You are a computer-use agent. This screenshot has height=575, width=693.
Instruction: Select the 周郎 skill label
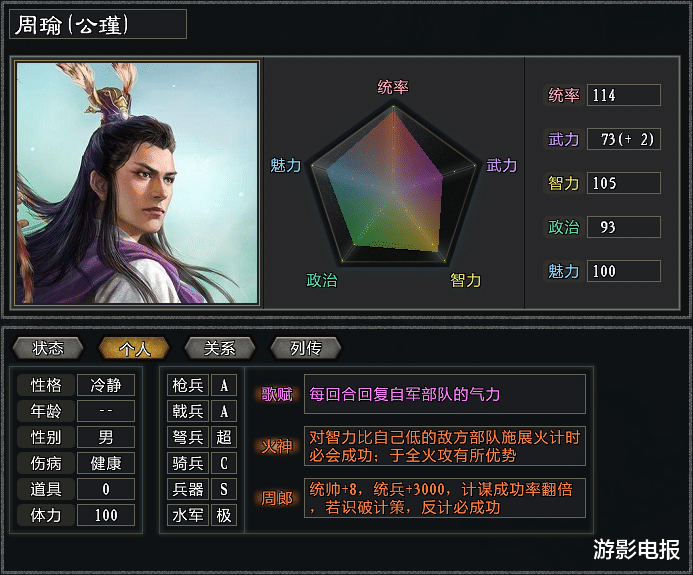click(x=277, y=498)
